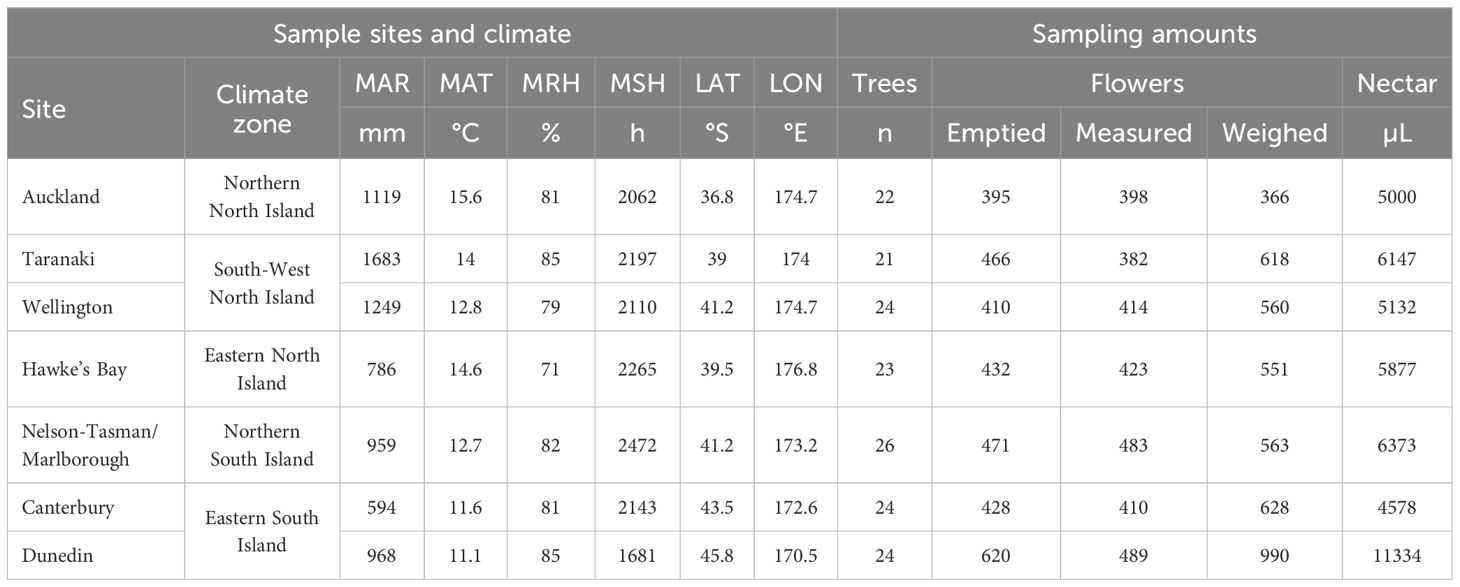Click the 'Sampling amounts' header

[x=1144, y=34]
